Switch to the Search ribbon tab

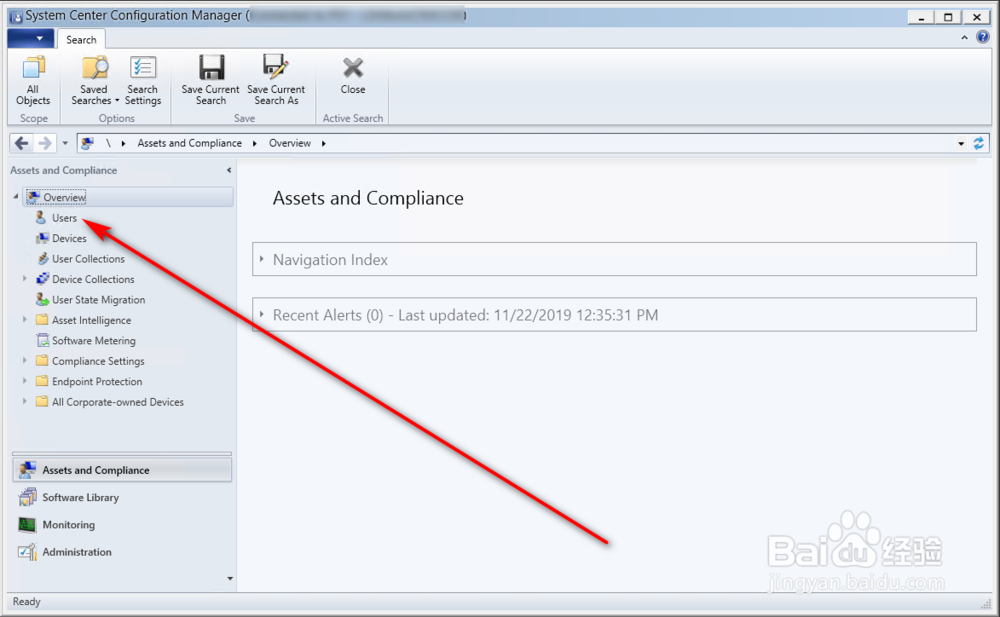click(x=81, y=40)
